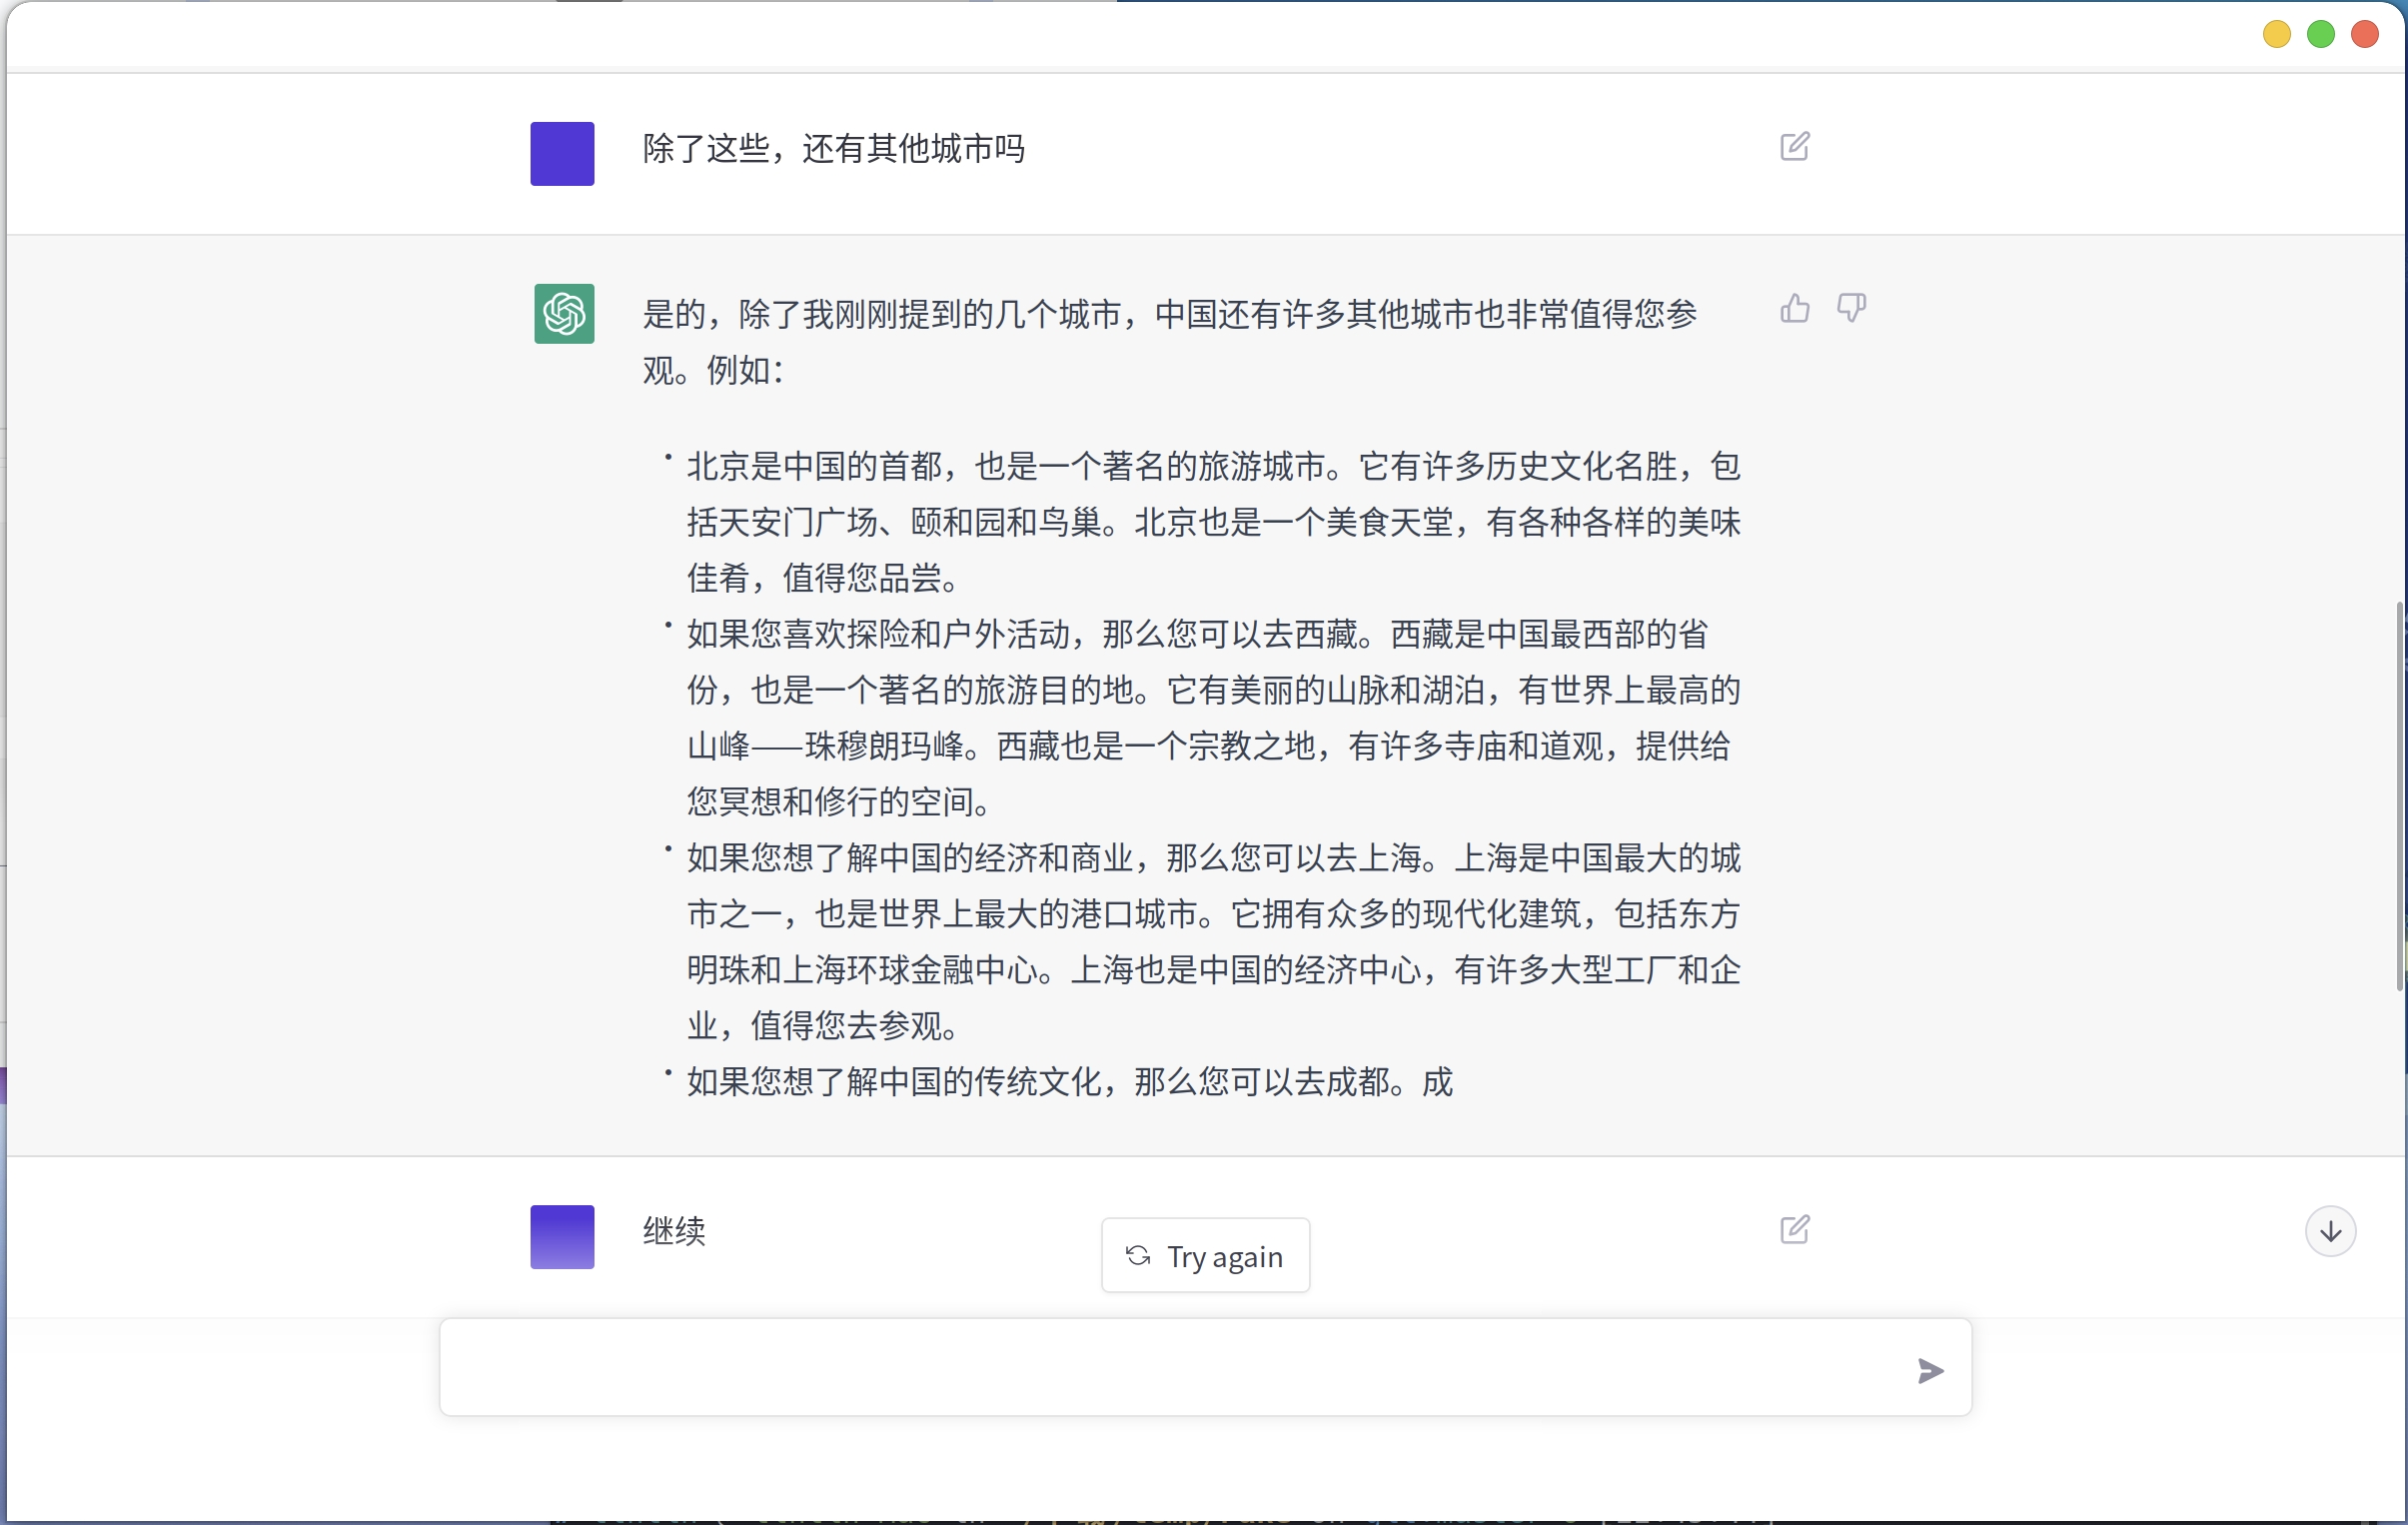2408x1525 pixels.
Task: Click the yellow window minimize button
Action: [2276, 35]
